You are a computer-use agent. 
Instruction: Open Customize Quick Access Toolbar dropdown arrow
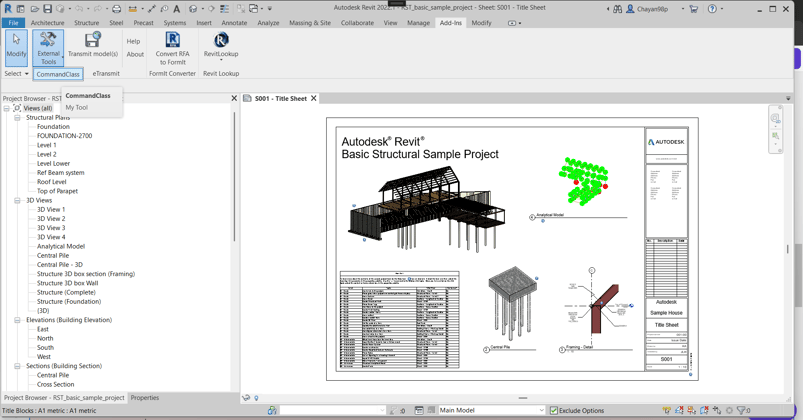pos(270,9)
